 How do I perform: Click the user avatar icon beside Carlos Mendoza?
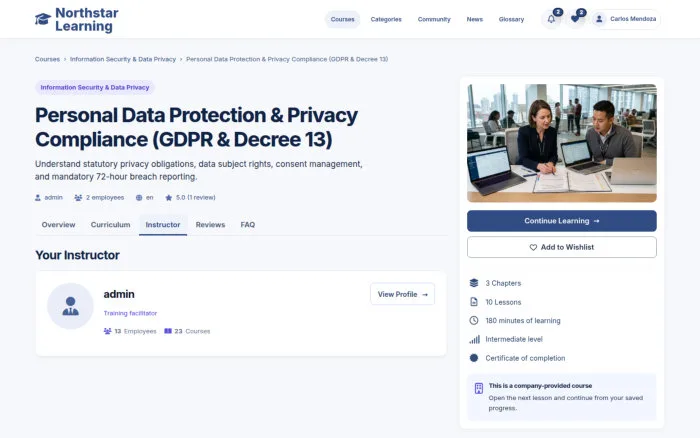coord(600,19)
